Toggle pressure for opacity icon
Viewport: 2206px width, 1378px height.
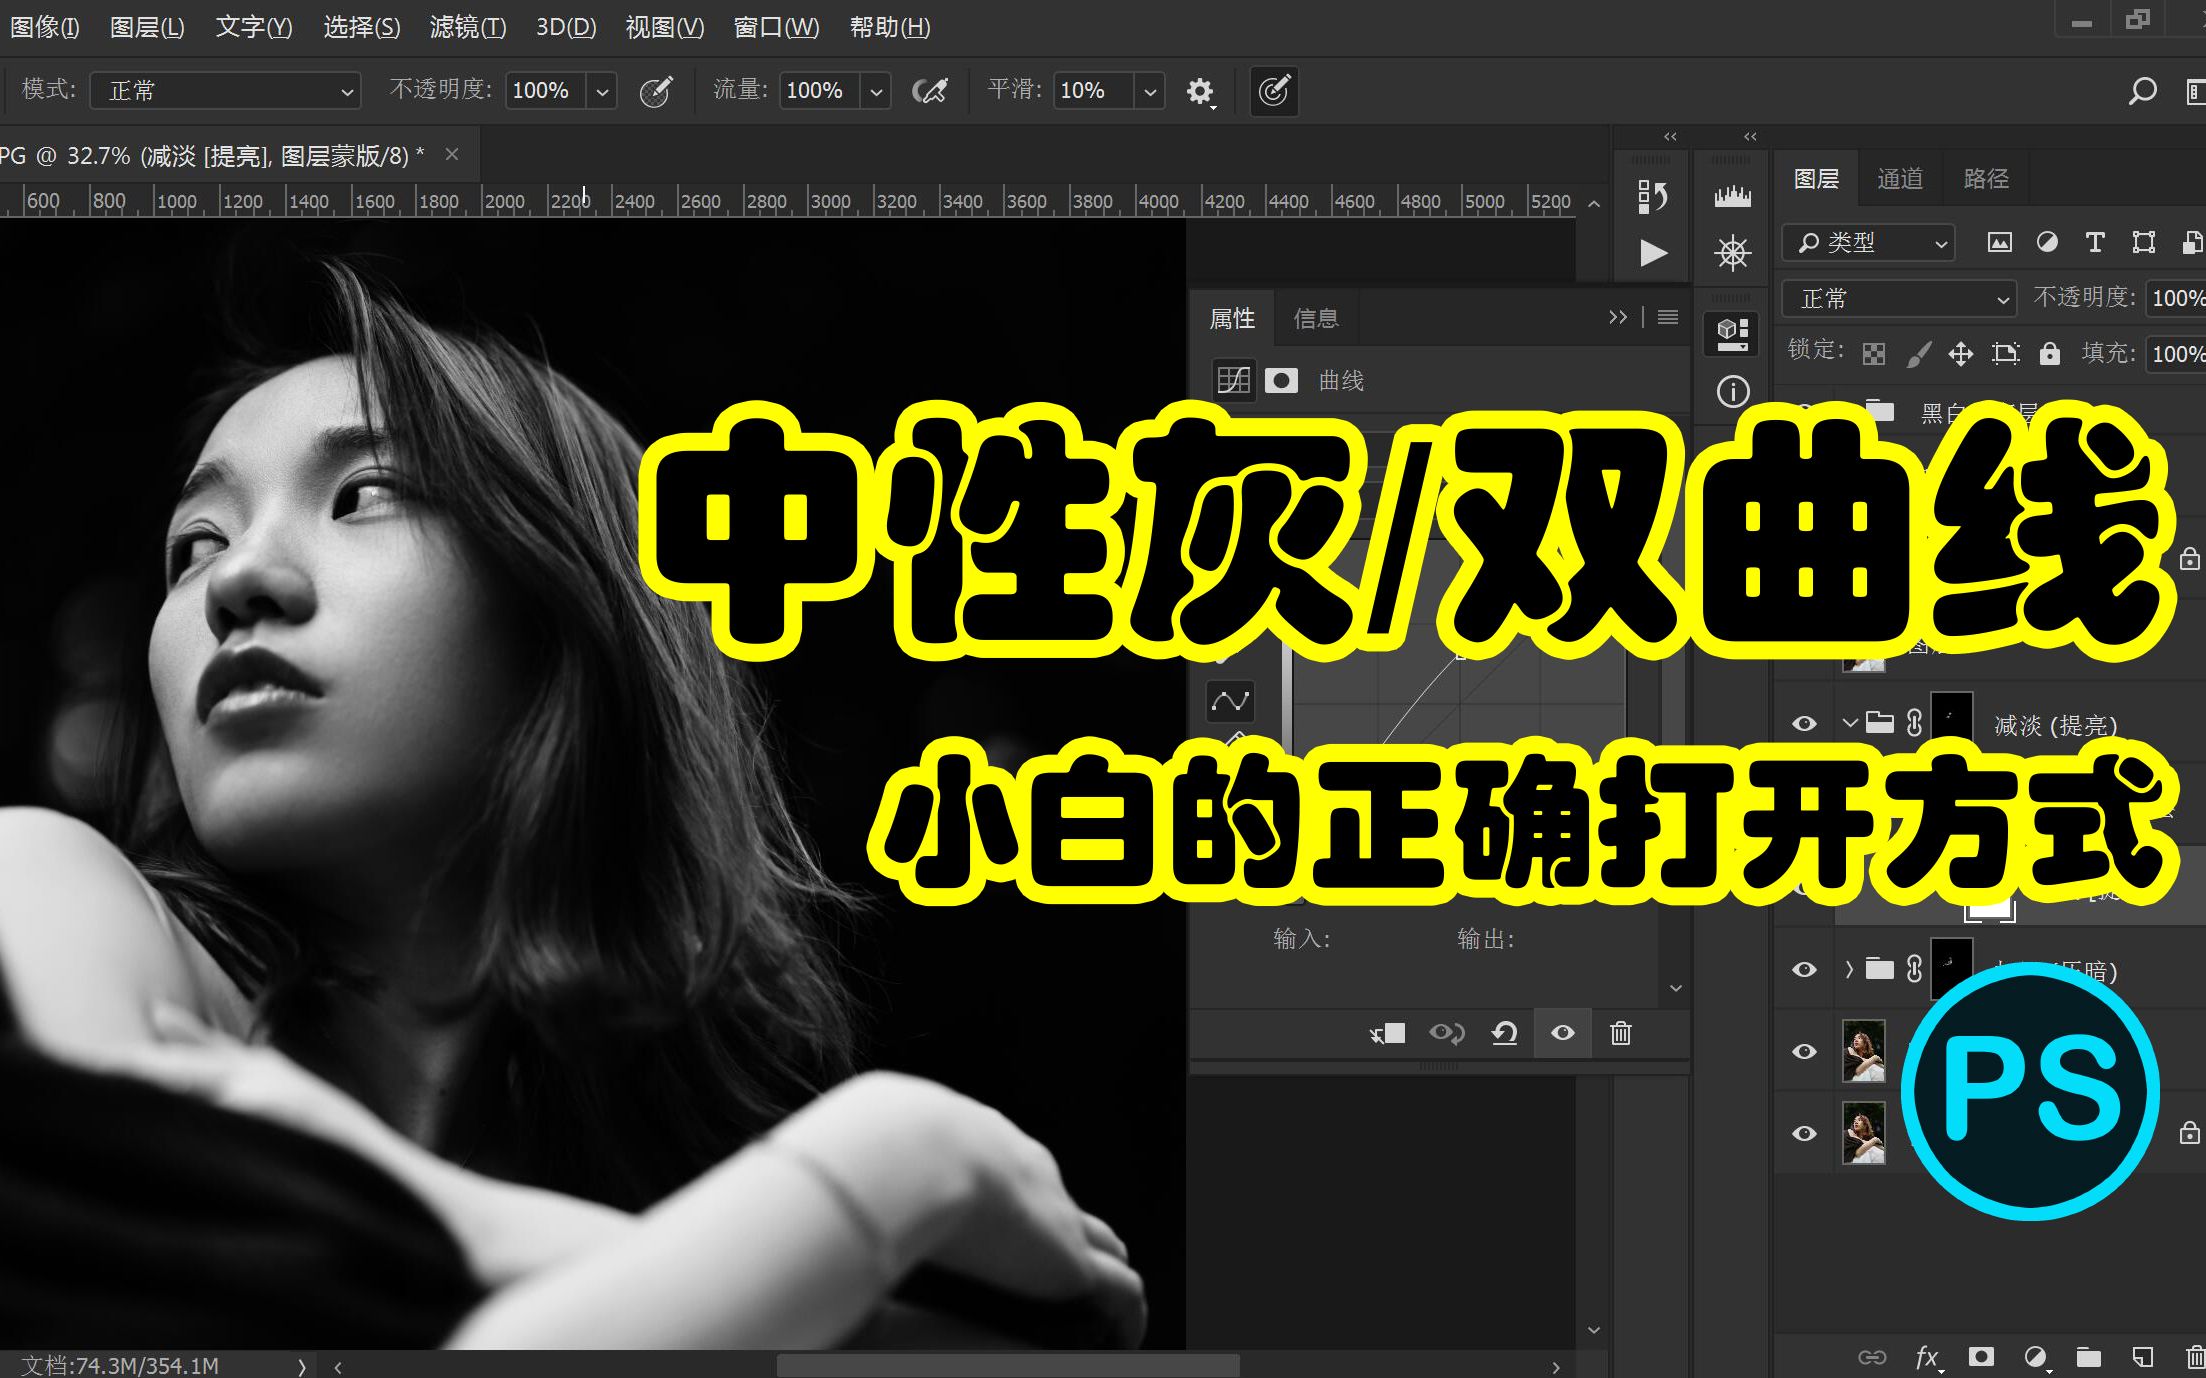point(656,91)
